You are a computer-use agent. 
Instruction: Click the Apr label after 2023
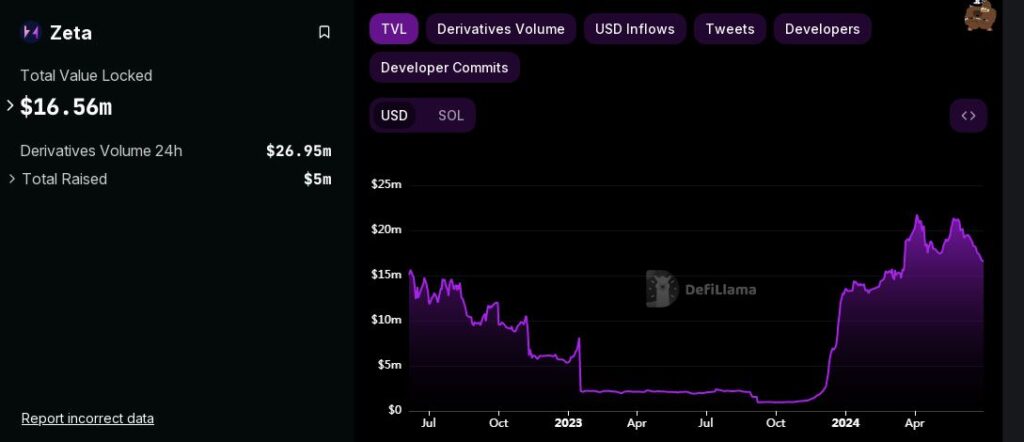pos(637,423)
